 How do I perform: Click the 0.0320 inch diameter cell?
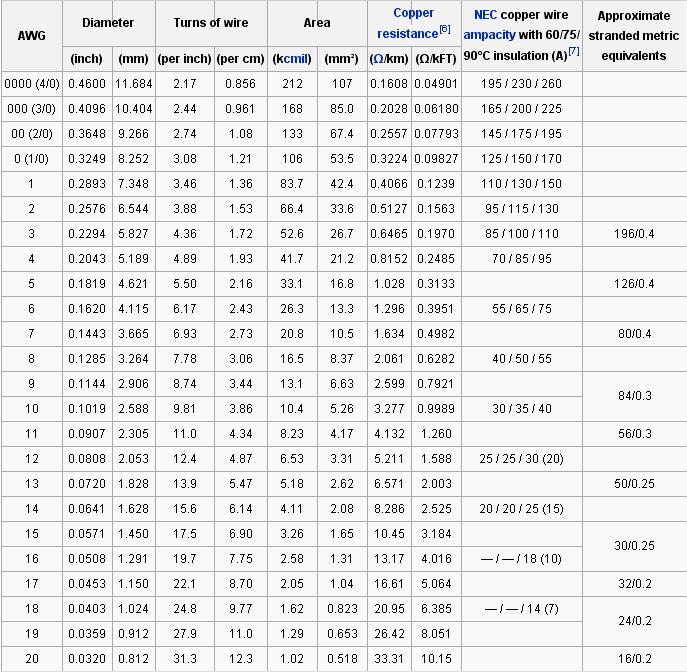click(87, 658)
